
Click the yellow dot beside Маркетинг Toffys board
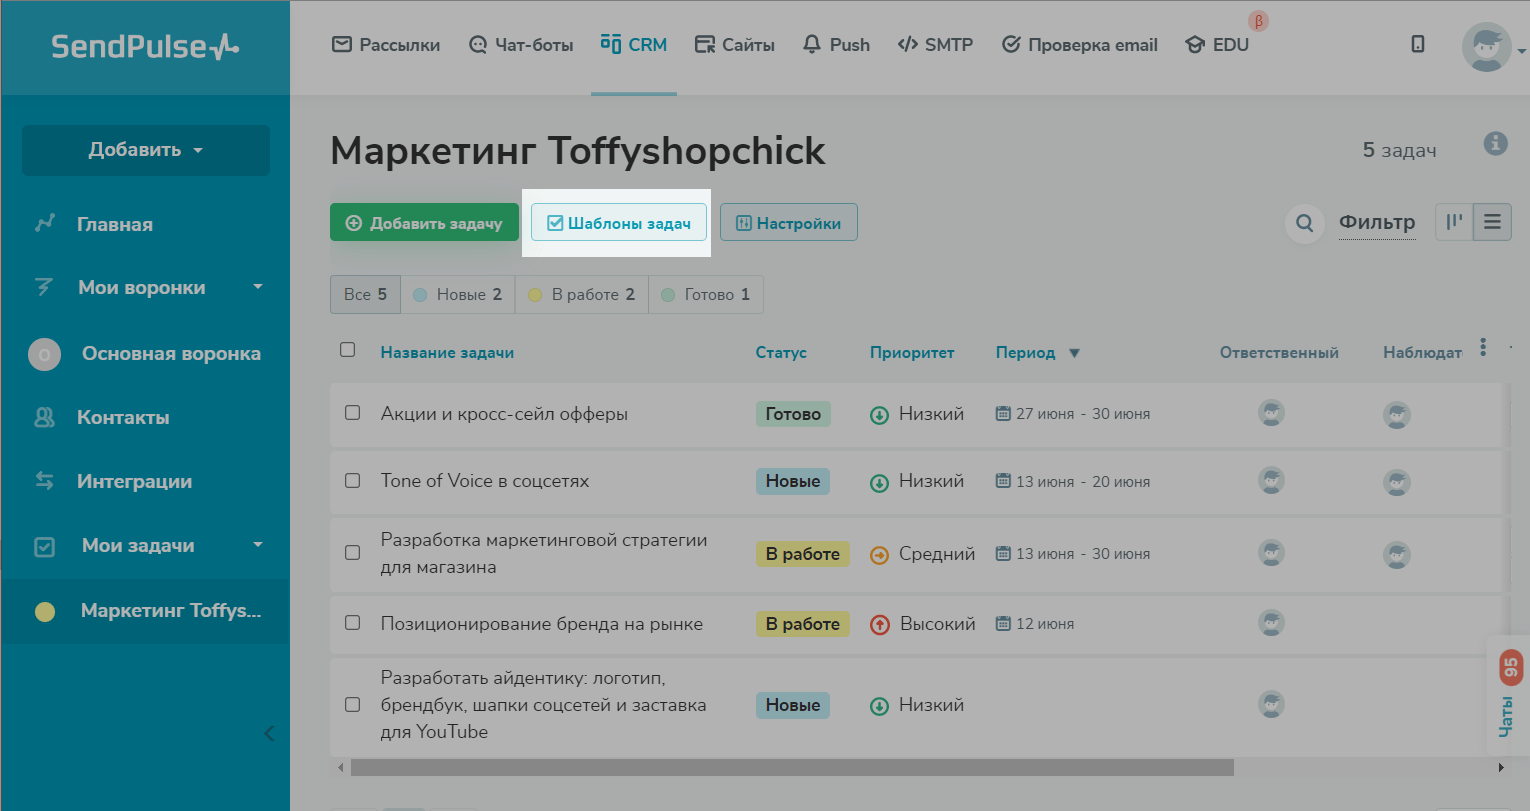(45, 611)
